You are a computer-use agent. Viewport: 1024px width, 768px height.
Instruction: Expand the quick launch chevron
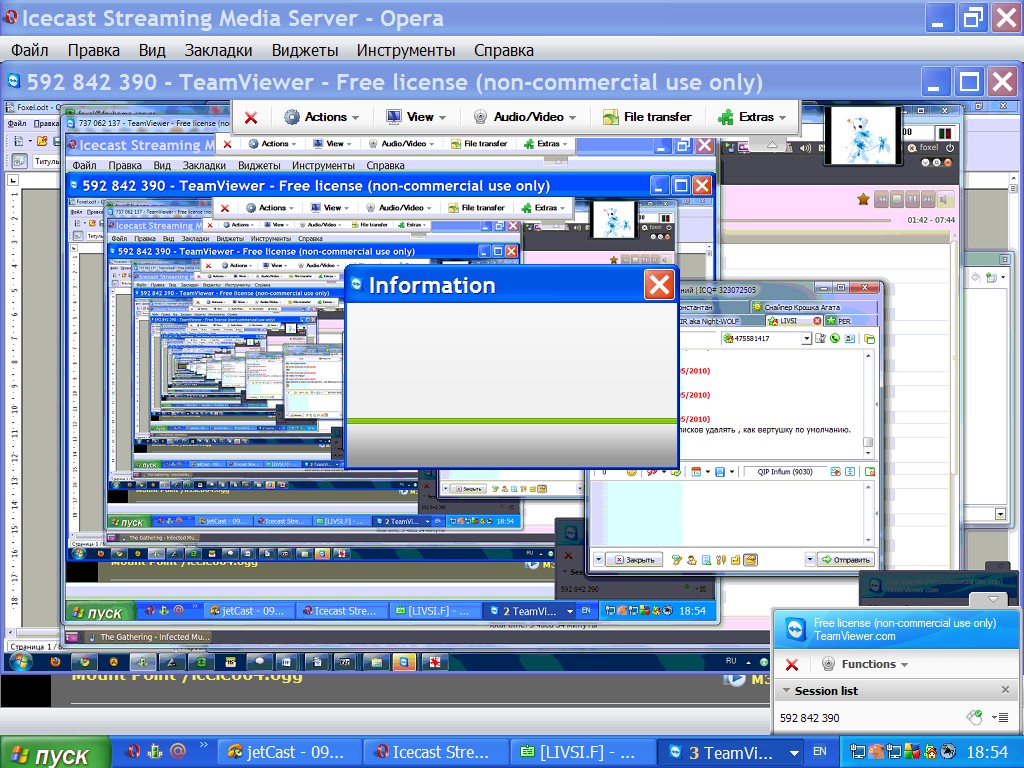(x=204, y=744)
